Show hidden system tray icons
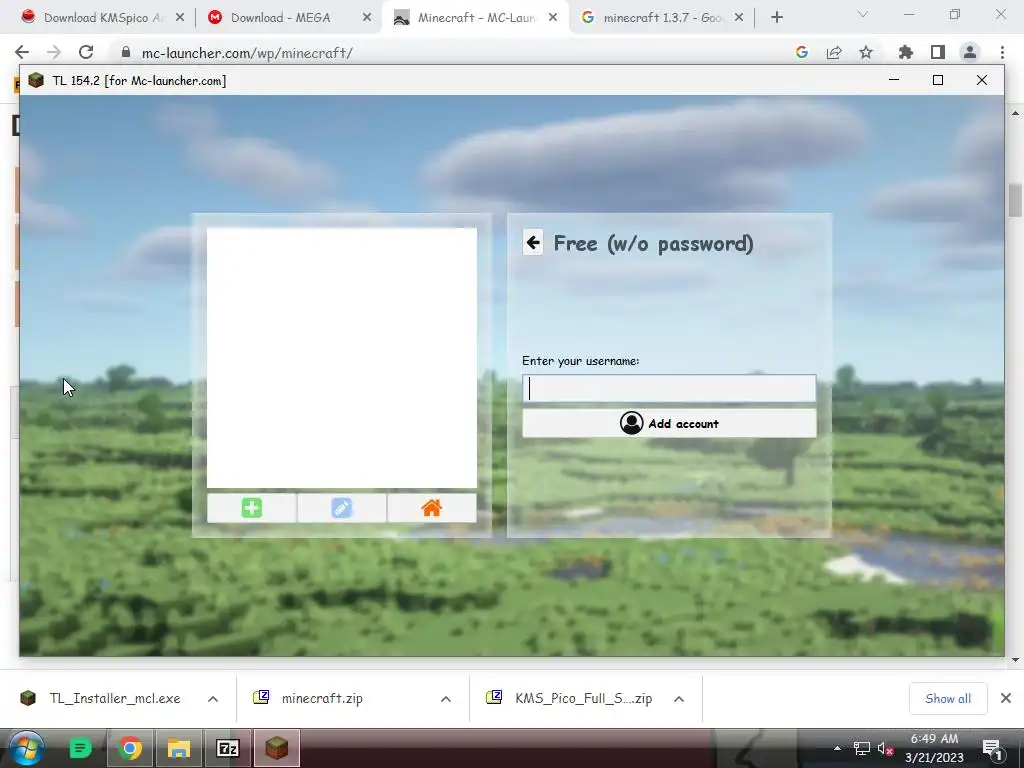1024x768 pixels. click(837, 748)
